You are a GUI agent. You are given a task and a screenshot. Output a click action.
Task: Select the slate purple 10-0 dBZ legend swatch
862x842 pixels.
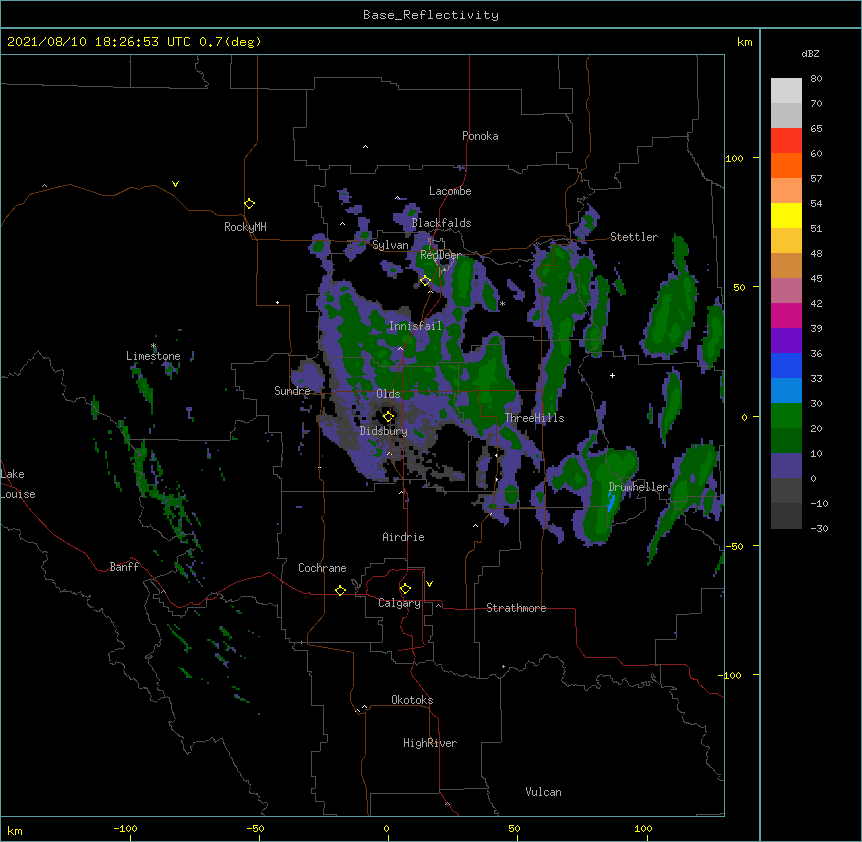pos(786,466)
